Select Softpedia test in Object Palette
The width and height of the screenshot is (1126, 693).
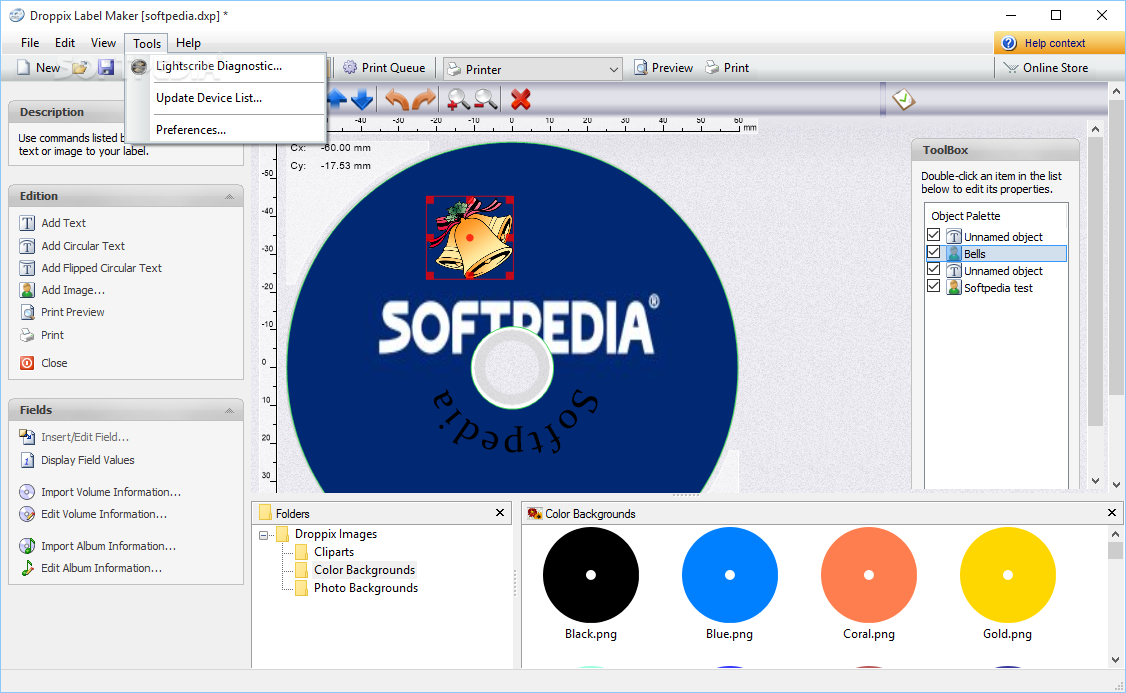pyautogui.click(x=997, y=288)
